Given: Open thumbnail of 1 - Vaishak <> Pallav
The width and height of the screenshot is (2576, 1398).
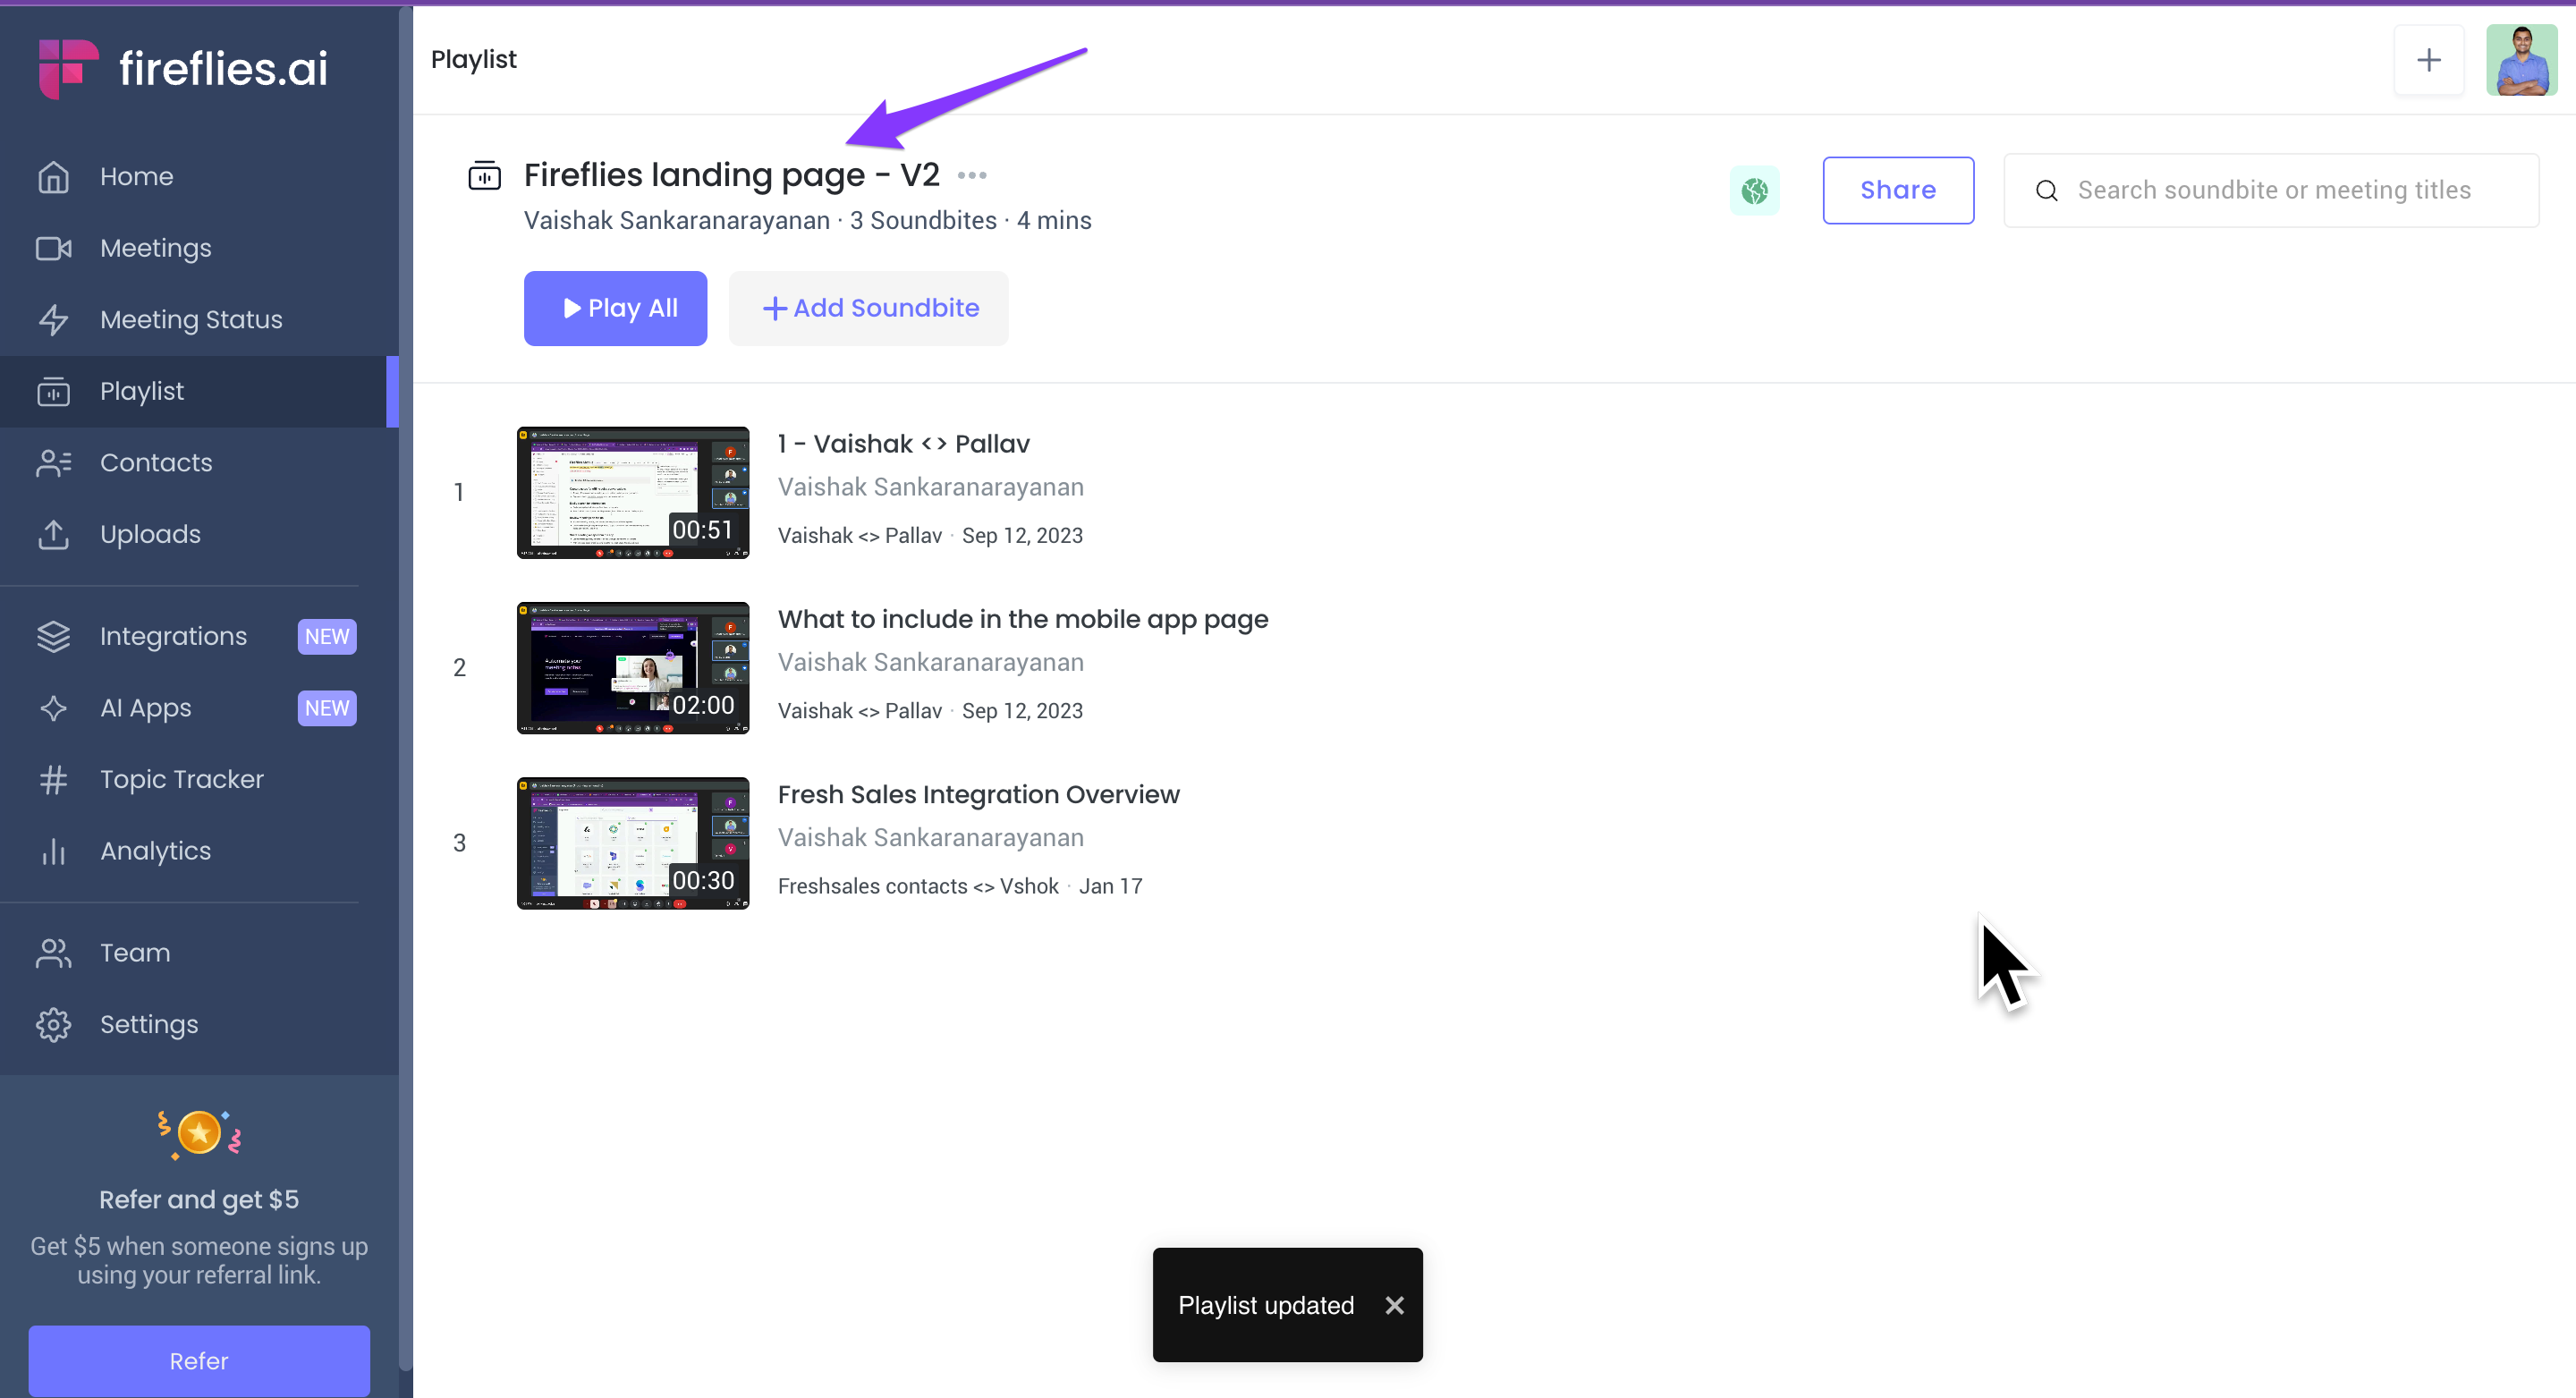Looking at the screenshot, I should click(x=633, y=493).
